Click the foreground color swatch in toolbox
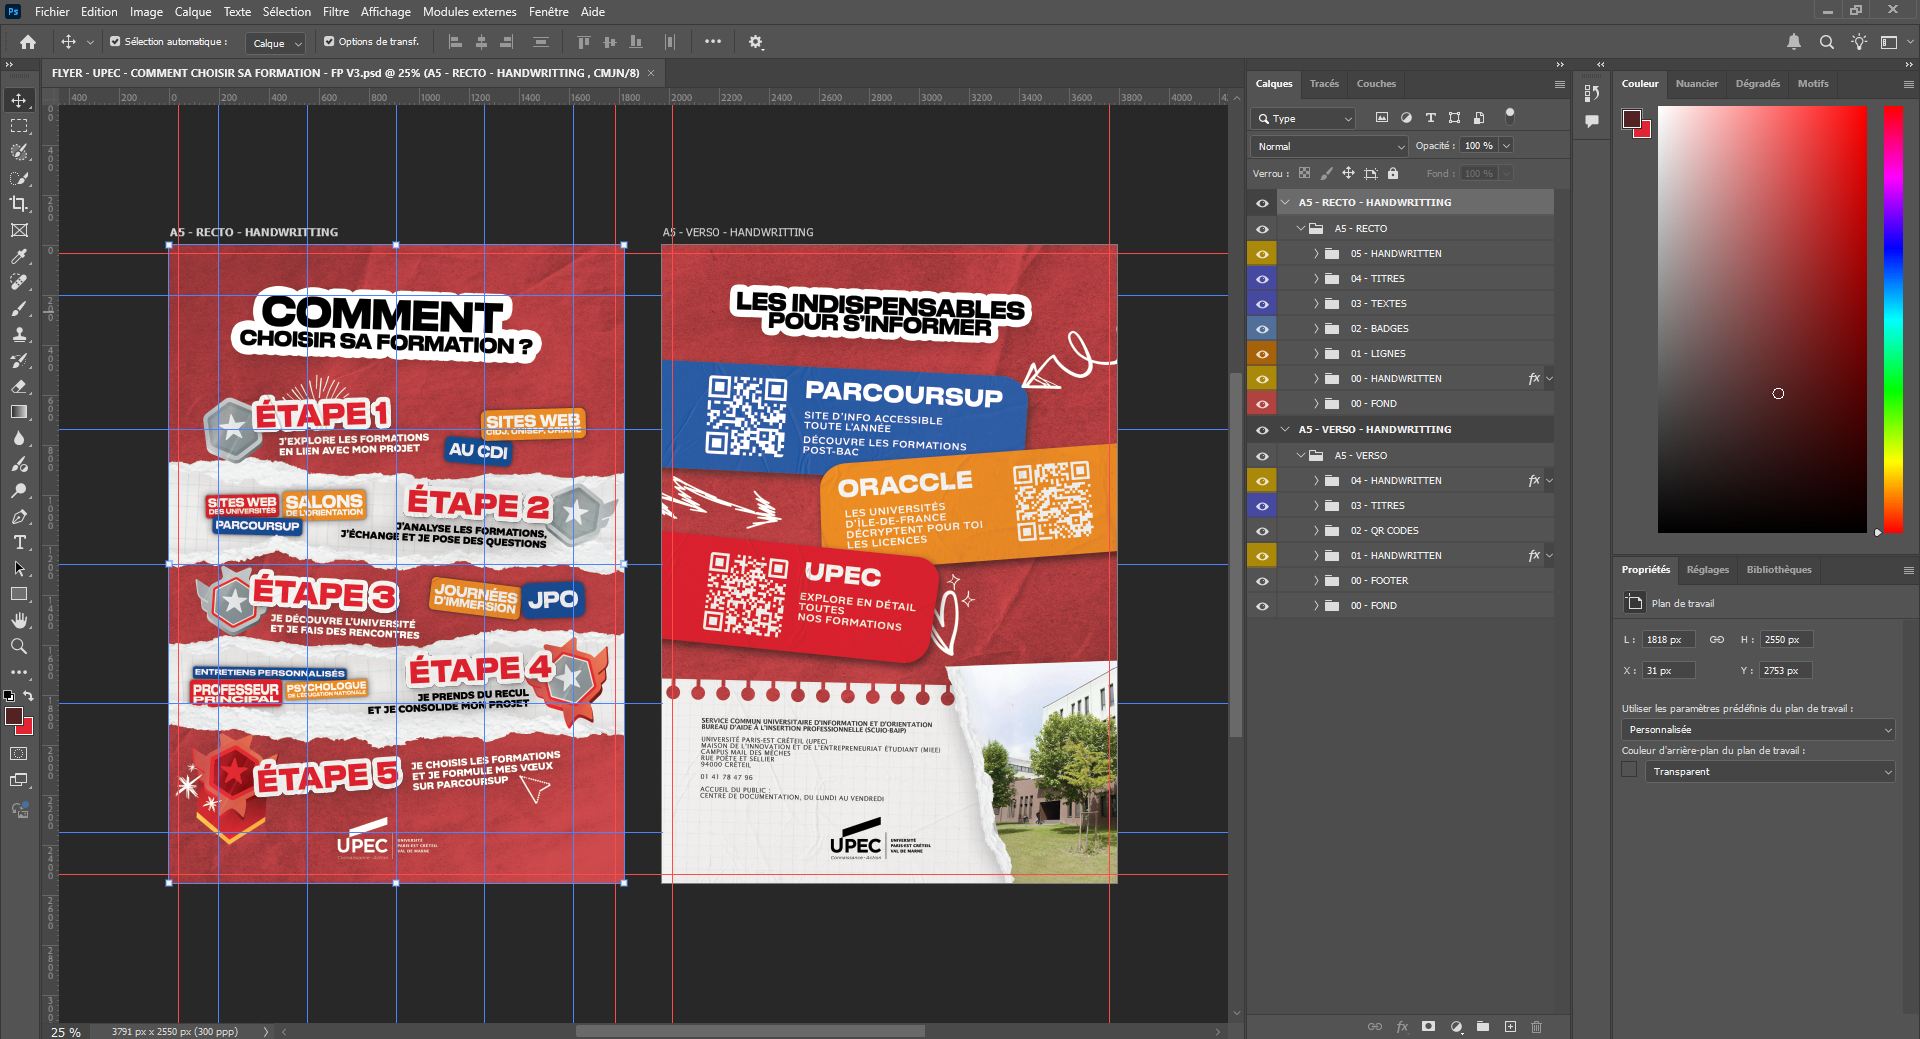 pyautogui.click(x=13, y=716)
